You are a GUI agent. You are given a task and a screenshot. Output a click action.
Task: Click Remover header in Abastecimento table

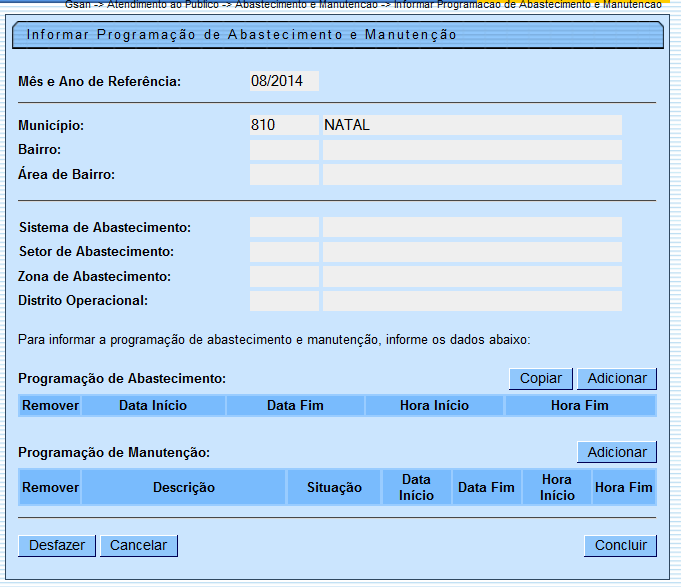50,405
